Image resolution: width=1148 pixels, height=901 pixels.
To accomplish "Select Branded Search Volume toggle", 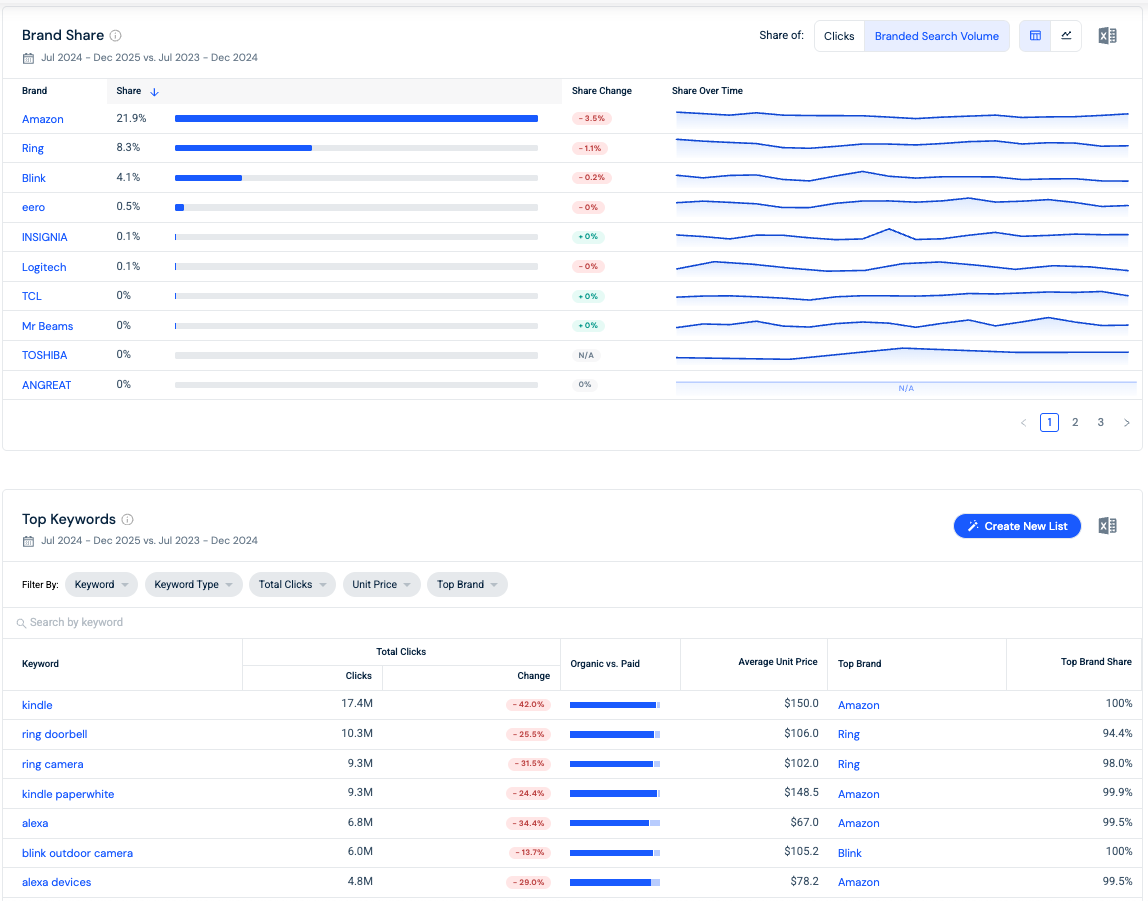I will pyautogui.click(x=936, y=36).
